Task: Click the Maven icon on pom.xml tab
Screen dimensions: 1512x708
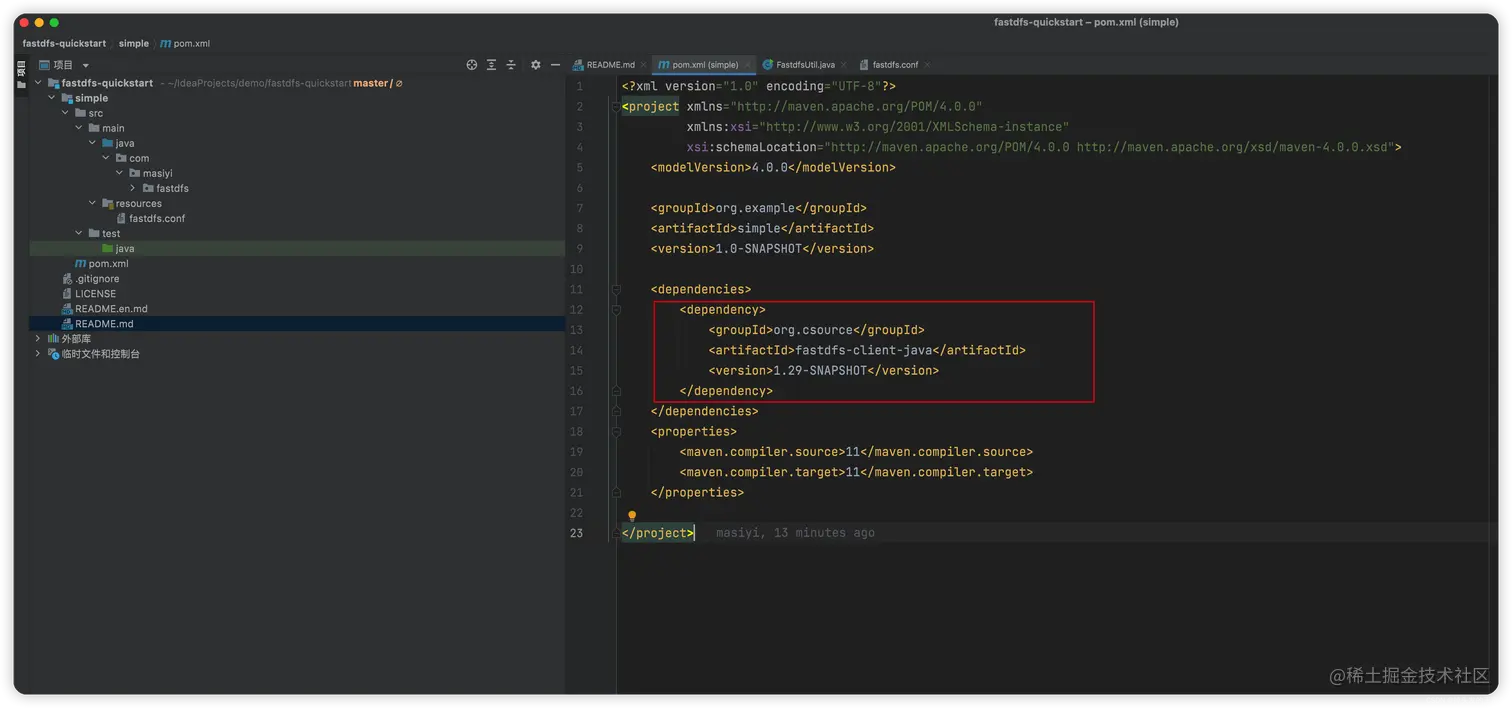Action: coord(663,65)
